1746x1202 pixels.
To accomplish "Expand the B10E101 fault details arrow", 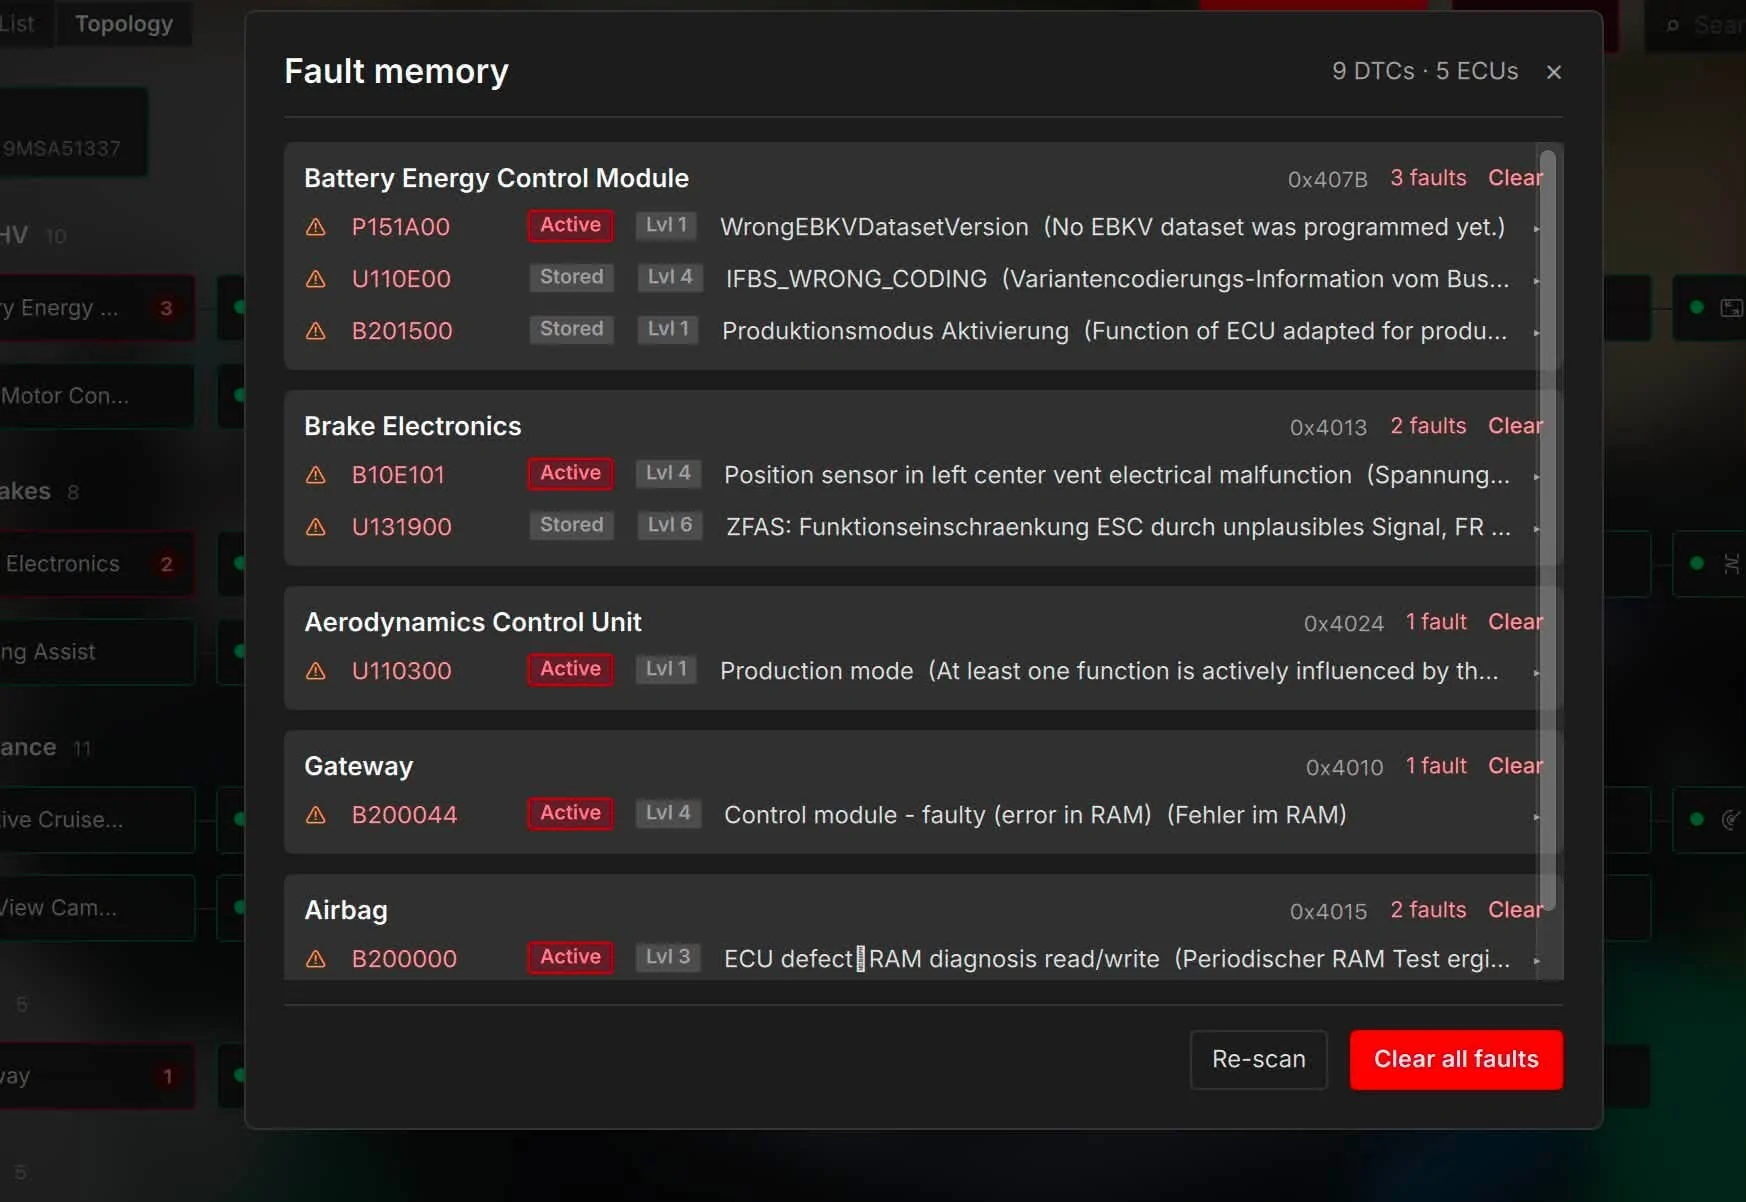I will (x=1536, y=477).
